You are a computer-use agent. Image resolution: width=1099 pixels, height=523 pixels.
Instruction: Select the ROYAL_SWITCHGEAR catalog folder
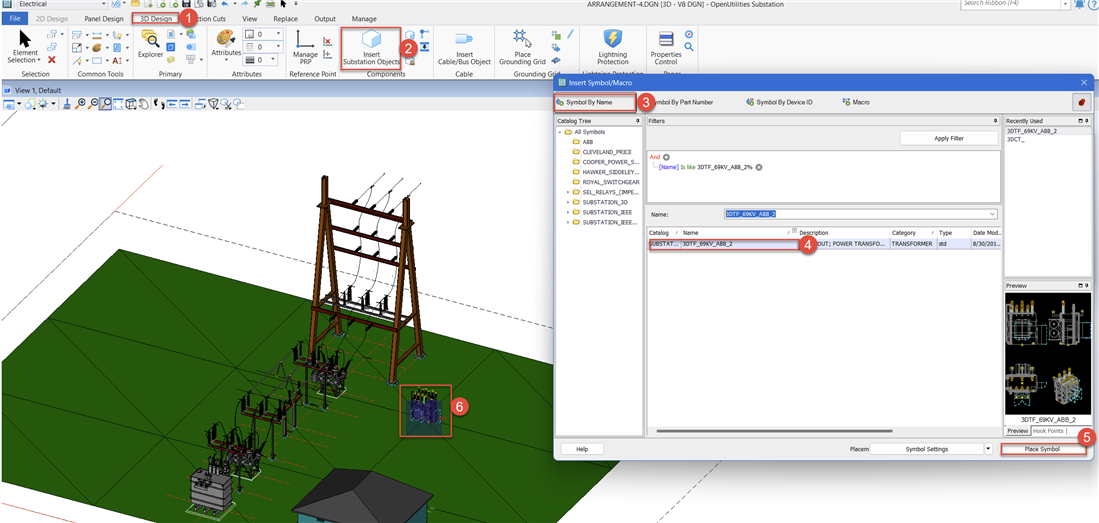coord(610,182)
